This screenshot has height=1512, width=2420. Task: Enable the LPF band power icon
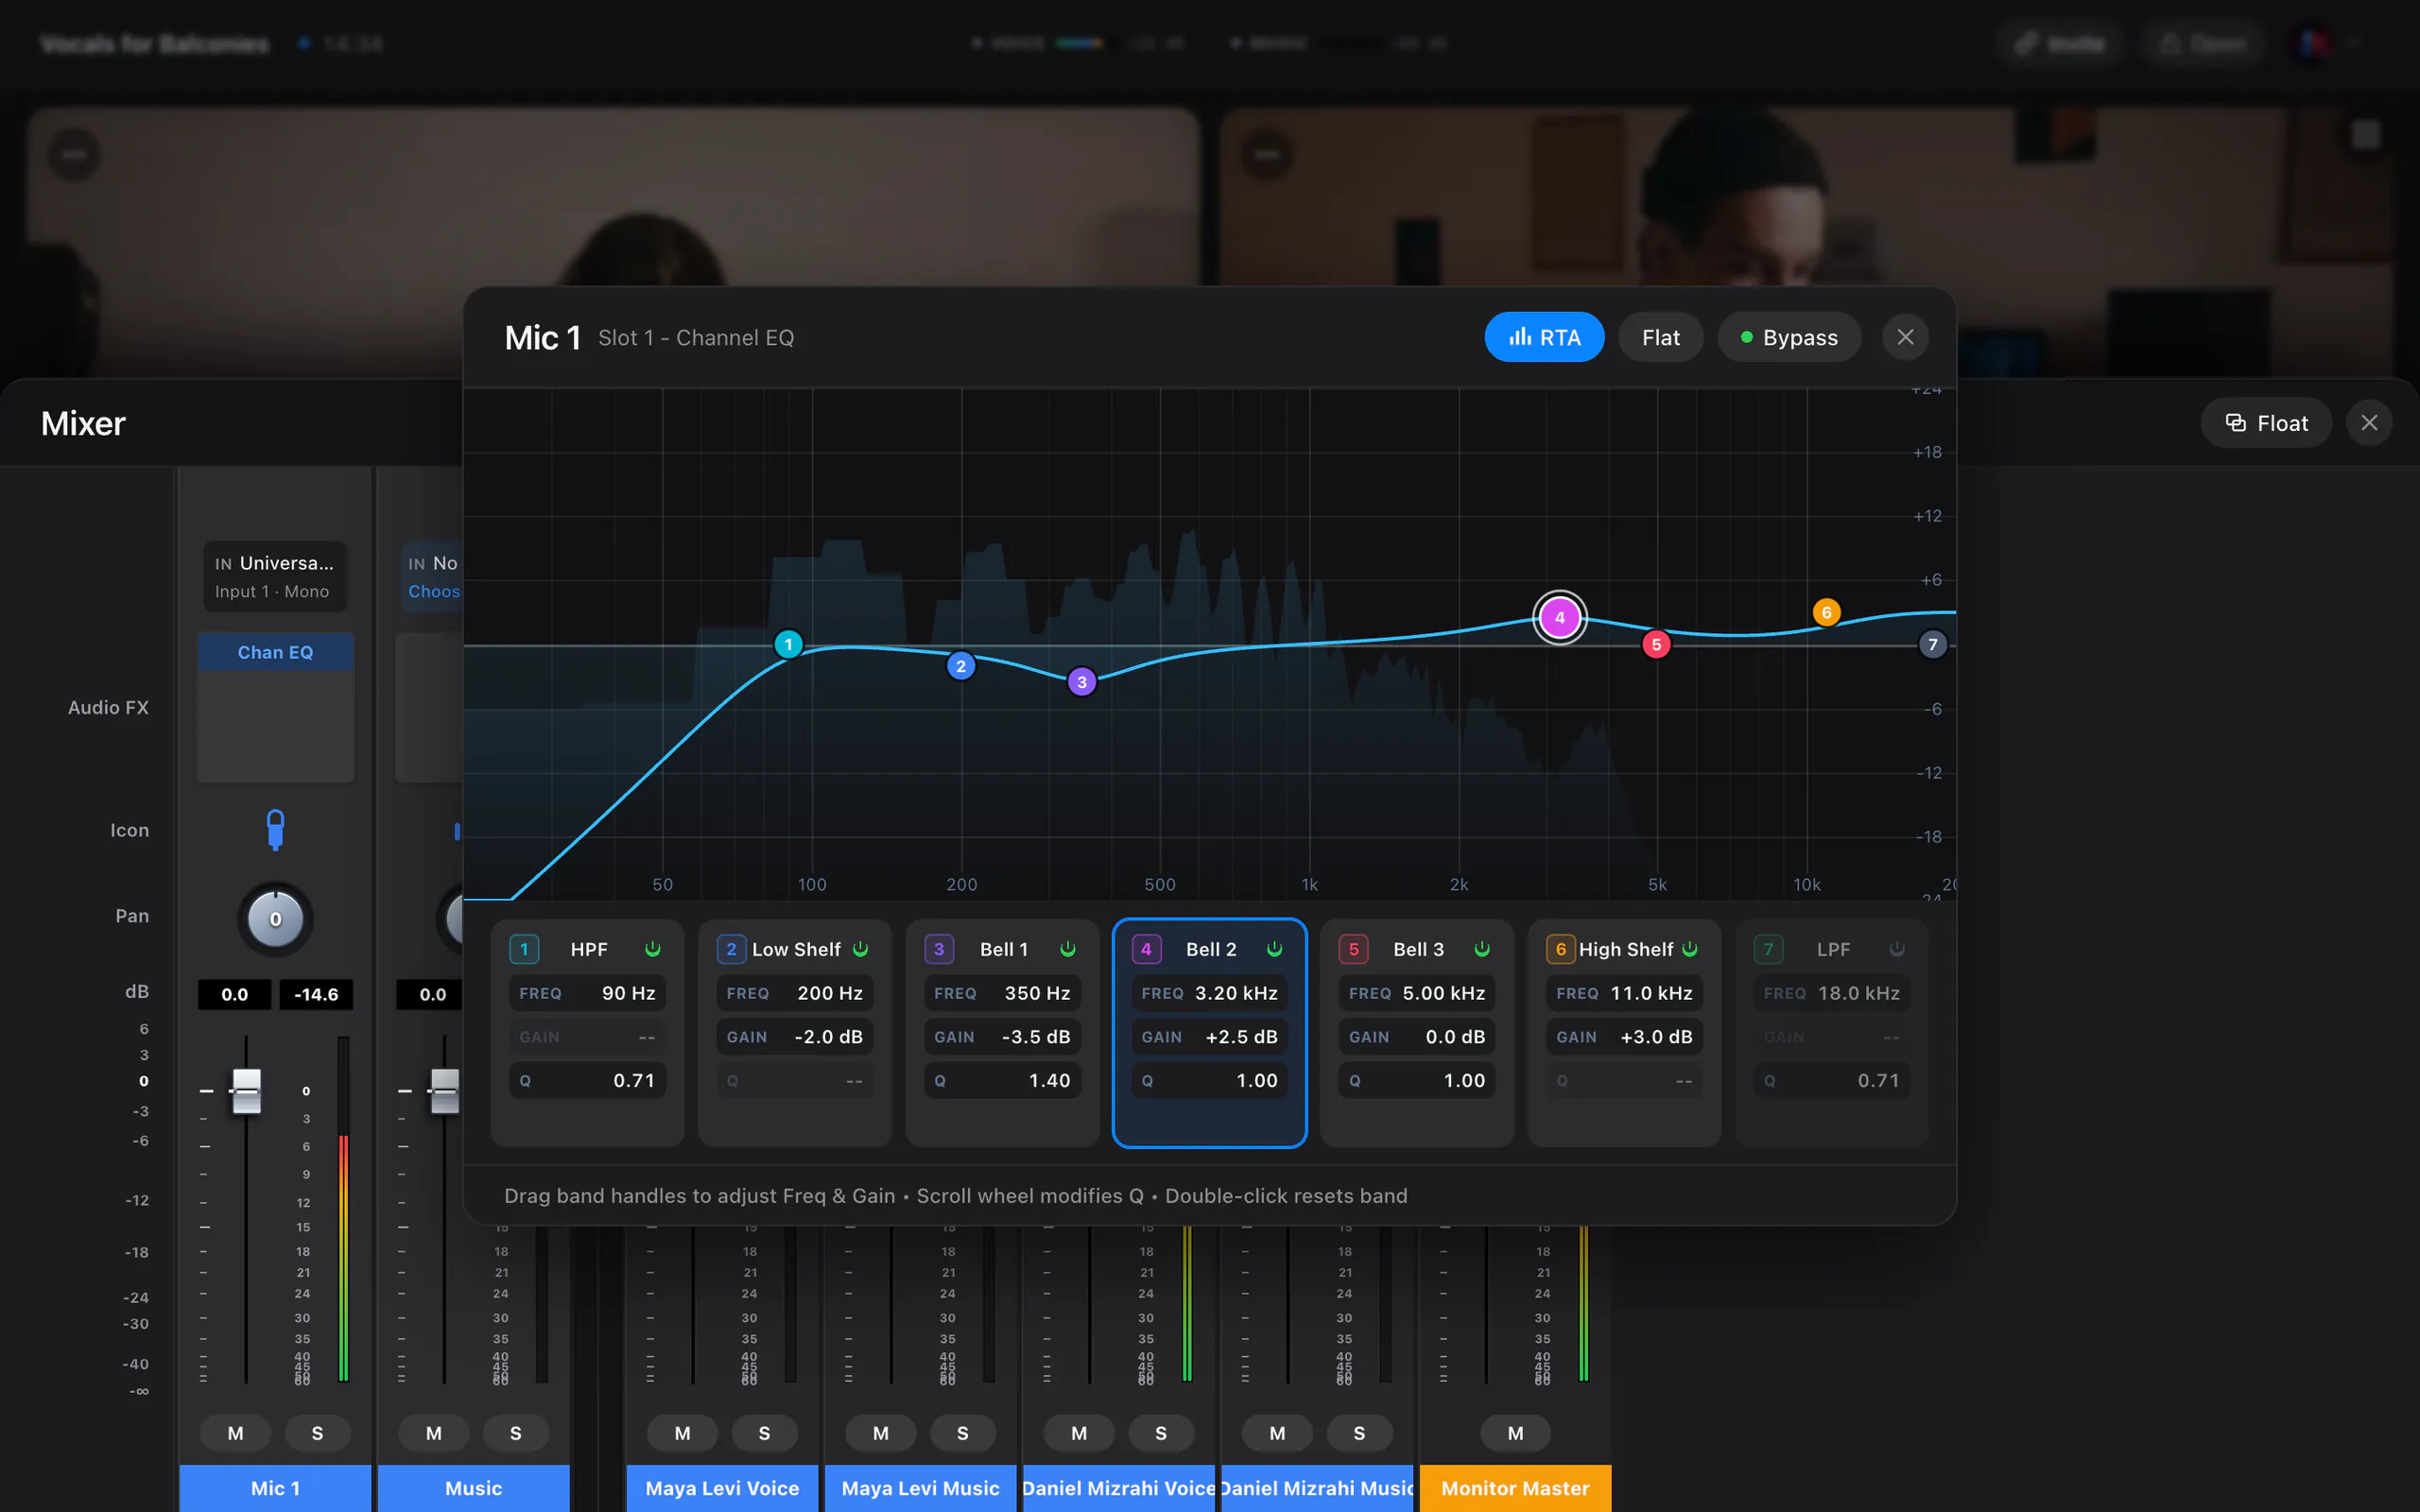click(1897, 948)
